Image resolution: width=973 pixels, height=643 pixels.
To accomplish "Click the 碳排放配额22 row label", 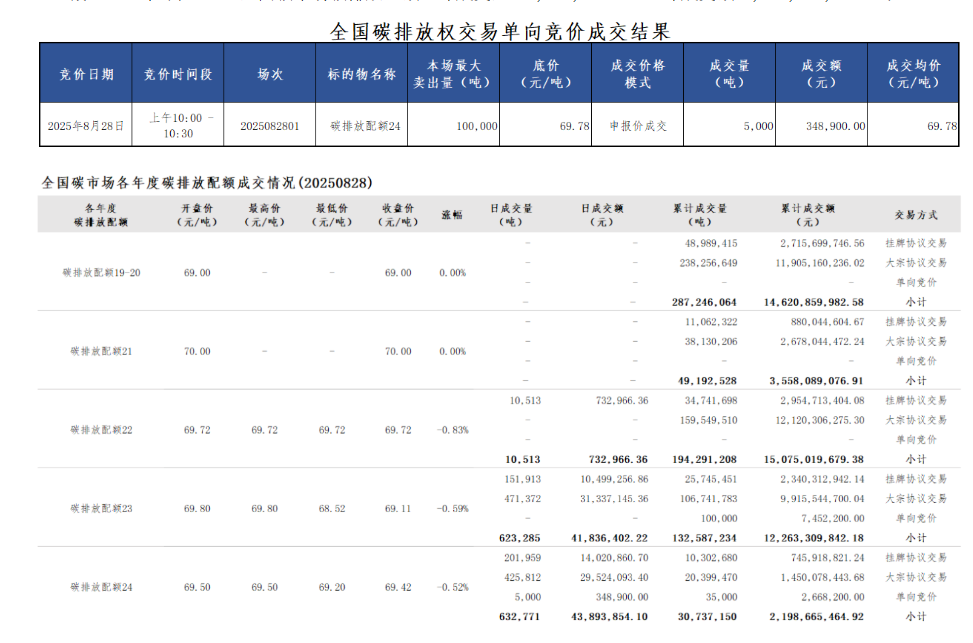I will (x=100, y=429).
